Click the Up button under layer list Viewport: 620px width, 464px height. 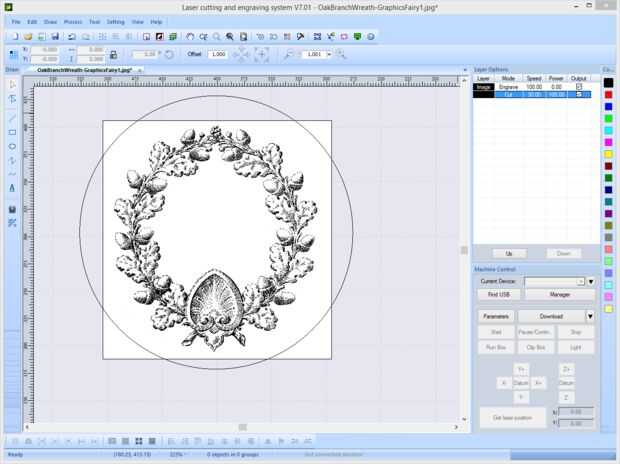(509, 254)
